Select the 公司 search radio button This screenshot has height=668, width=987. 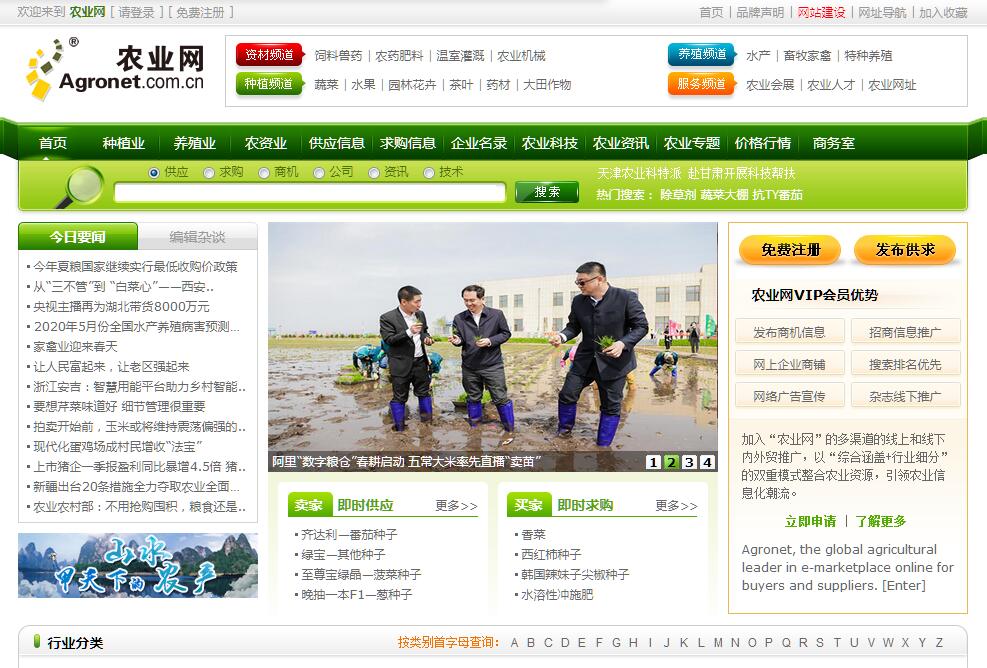coord(319,173)
